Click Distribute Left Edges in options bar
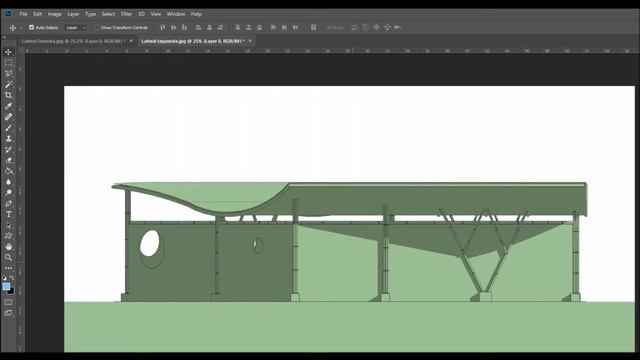Screen dimensions: 640x360 pyautogui.click(x=273, y=27)
